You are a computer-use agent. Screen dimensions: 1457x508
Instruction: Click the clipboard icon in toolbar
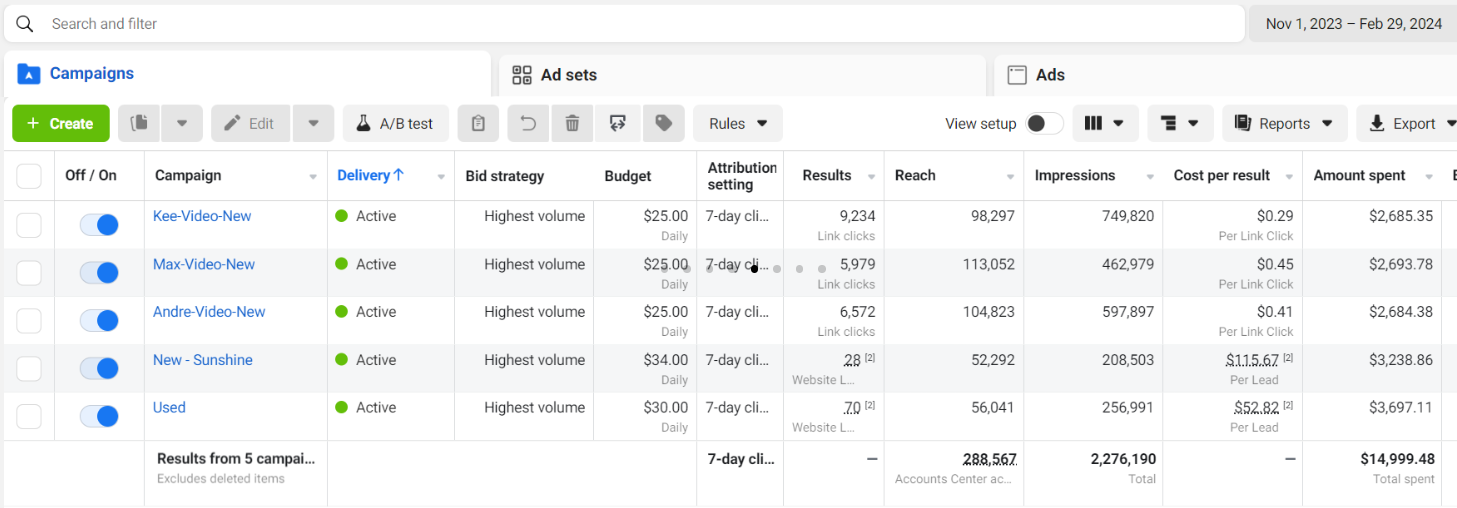pyautogui.click(x=478, y=123)
